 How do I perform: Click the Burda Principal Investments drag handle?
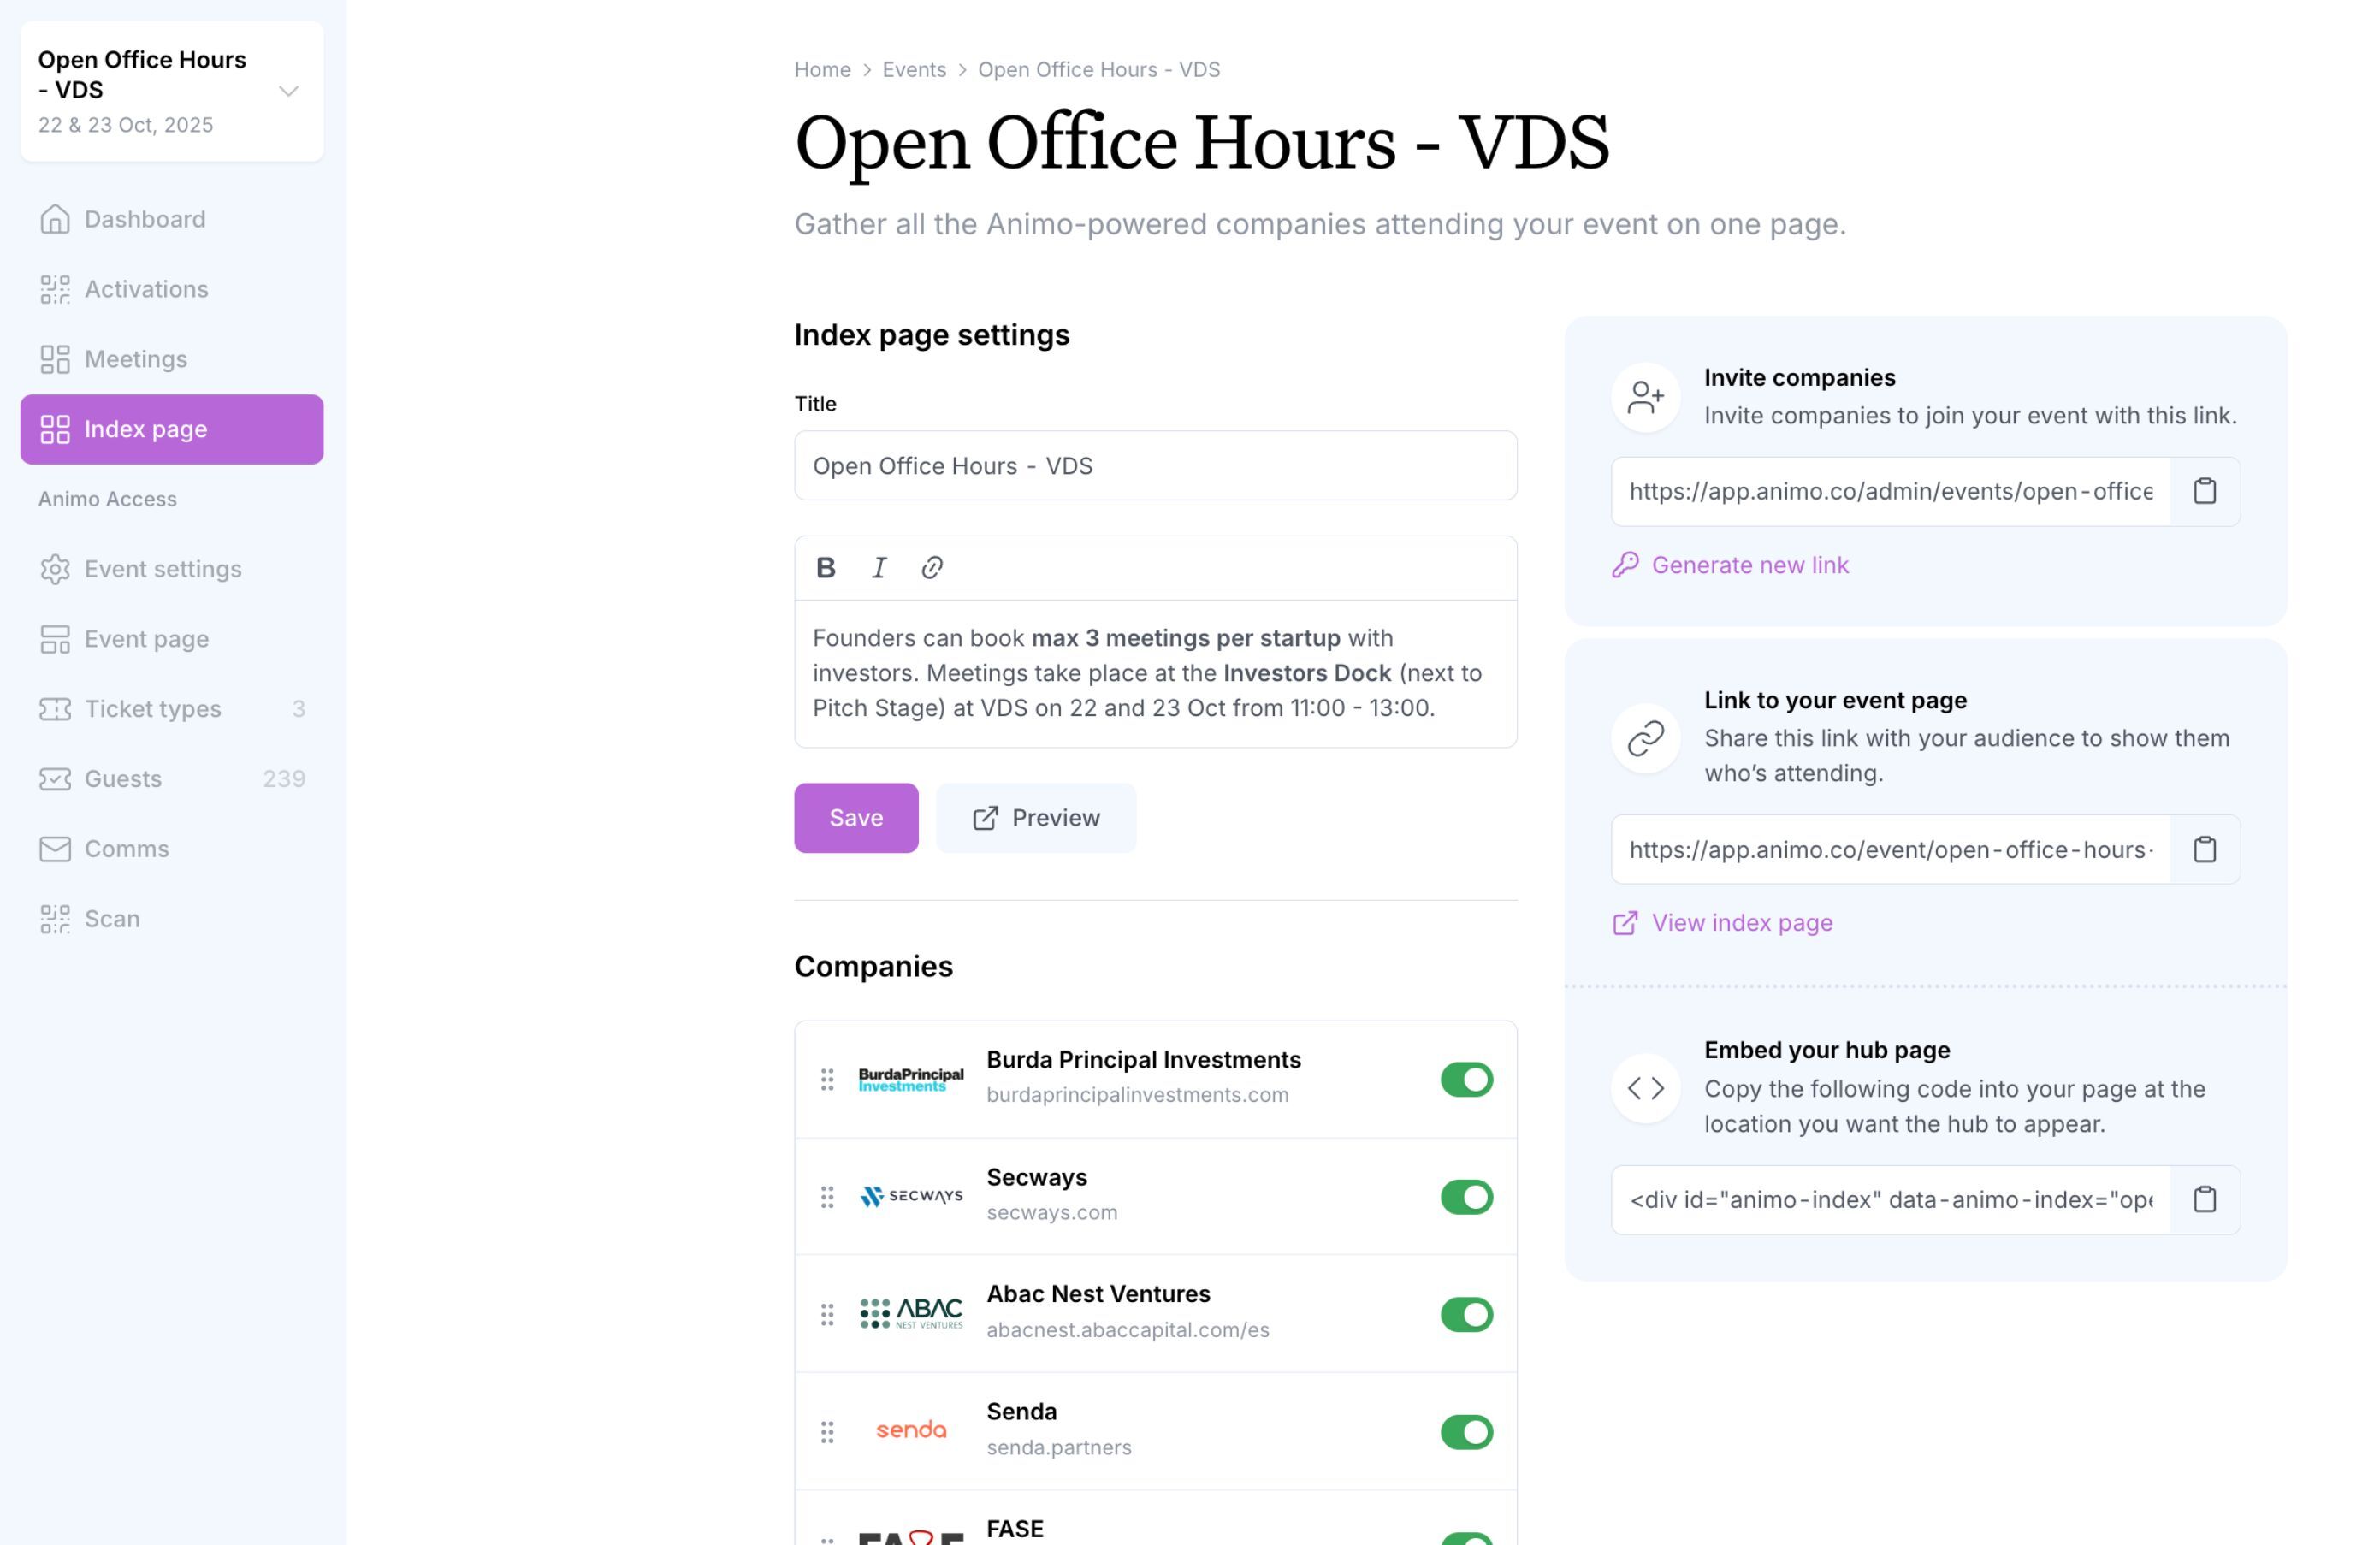click(x=827, y=1079)
